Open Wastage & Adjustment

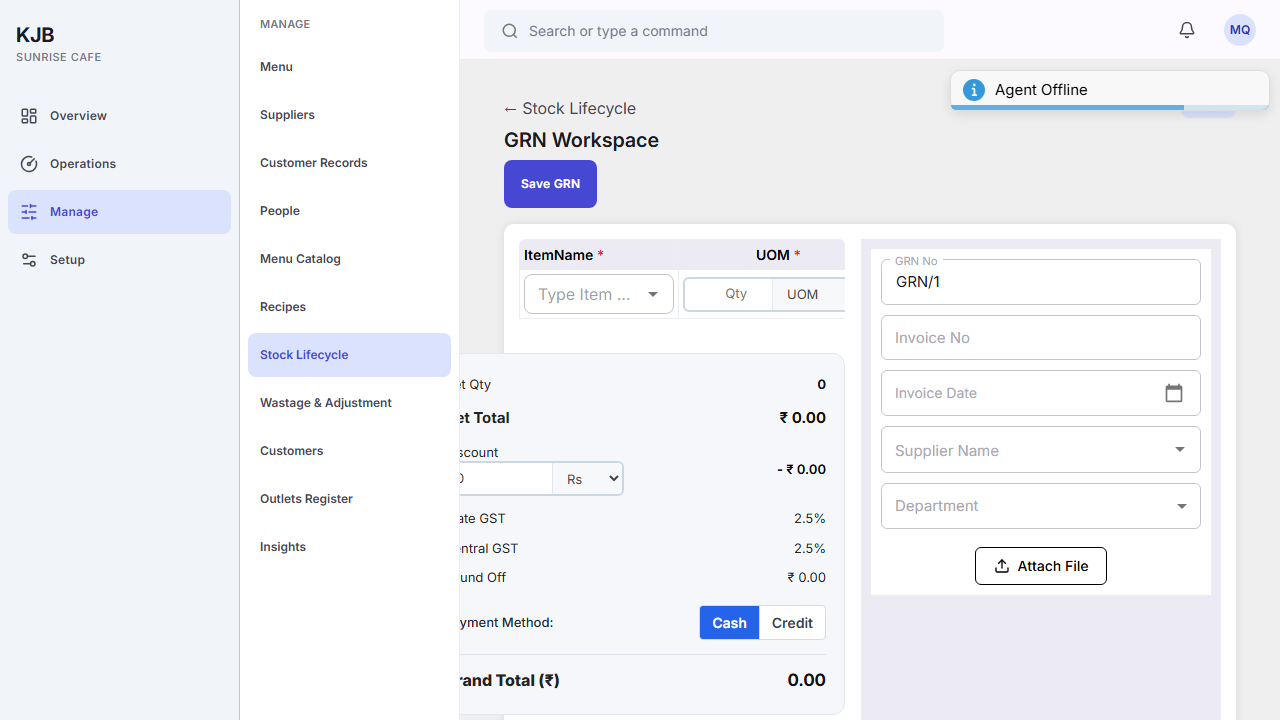point(349,403)
